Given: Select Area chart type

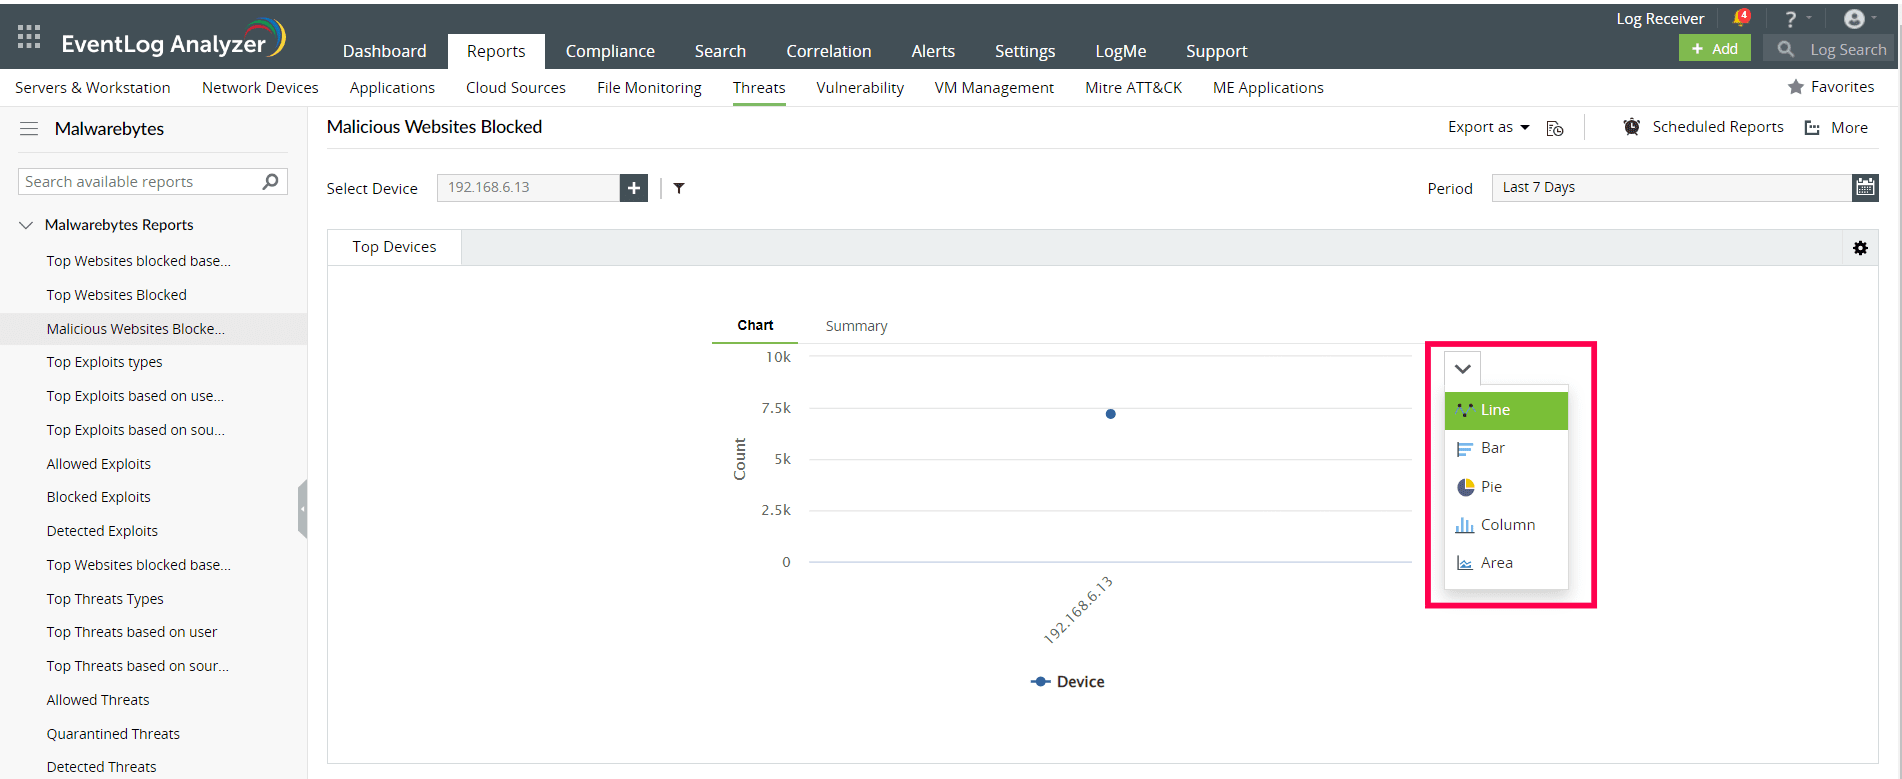Looking at the screenshot, I should click(x=1506, y=563).
